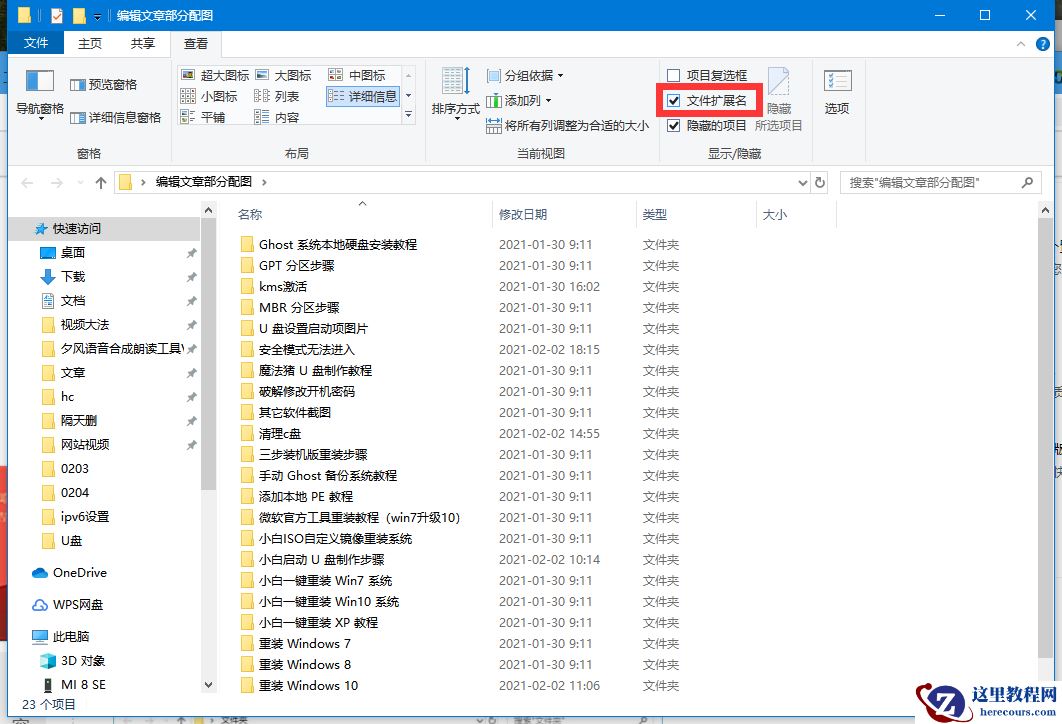Open the 文件 menu

click(x=37, y=43)
